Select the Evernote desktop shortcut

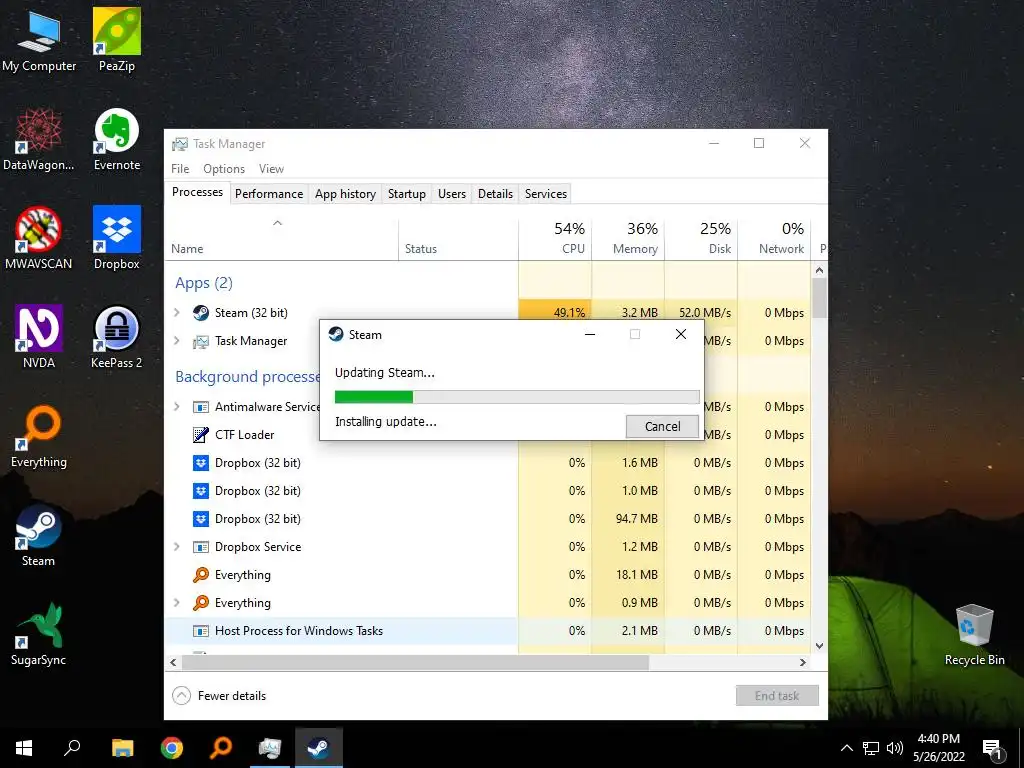(x=117, y=140)
